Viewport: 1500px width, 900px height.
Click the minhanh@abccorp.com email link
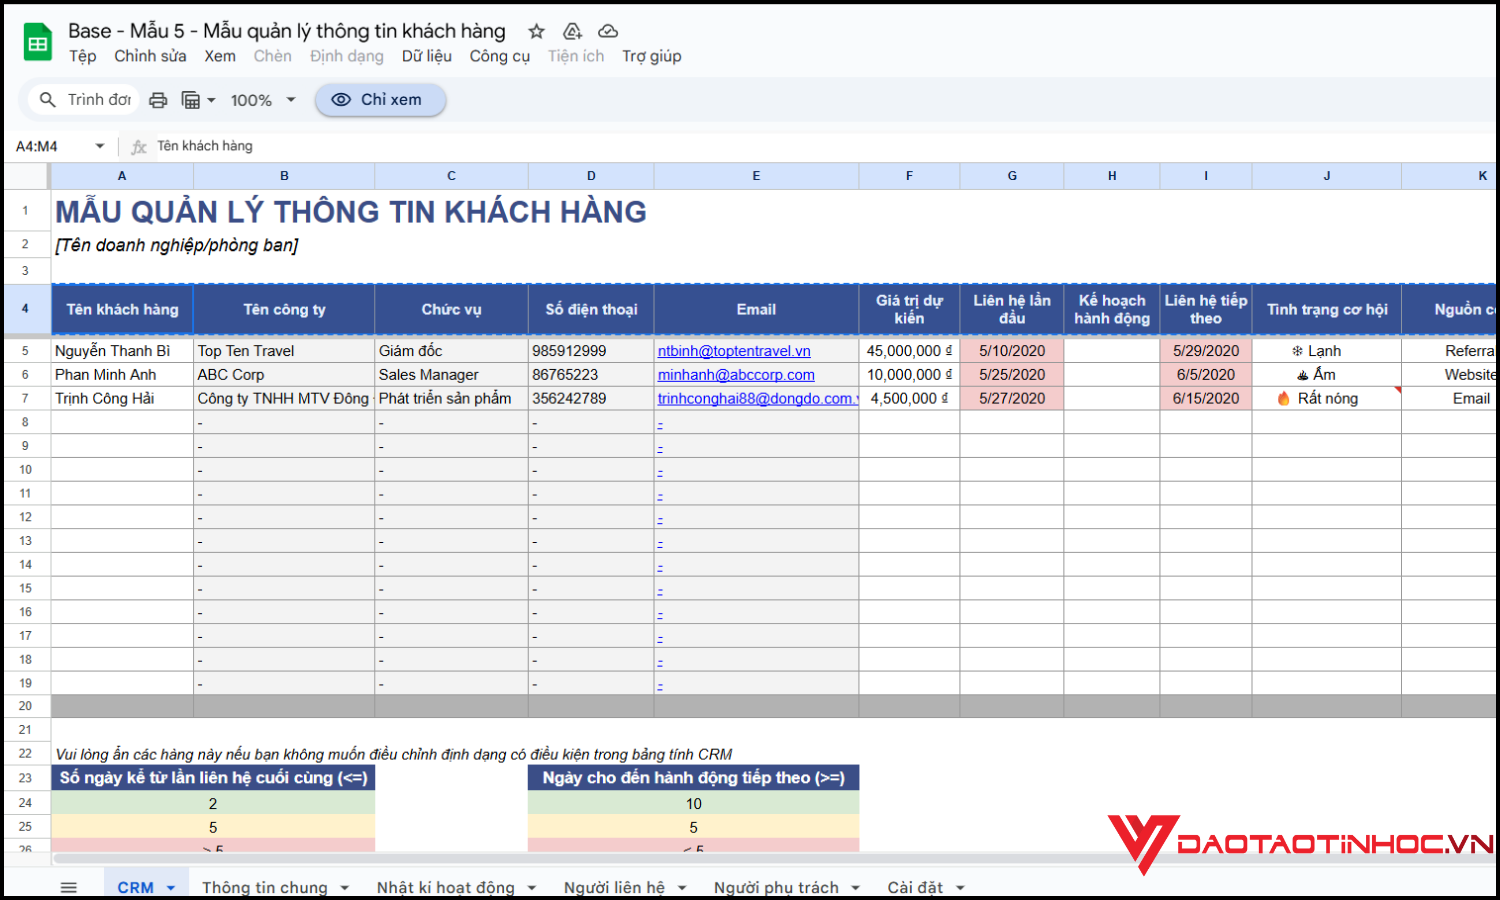point(735,375)
